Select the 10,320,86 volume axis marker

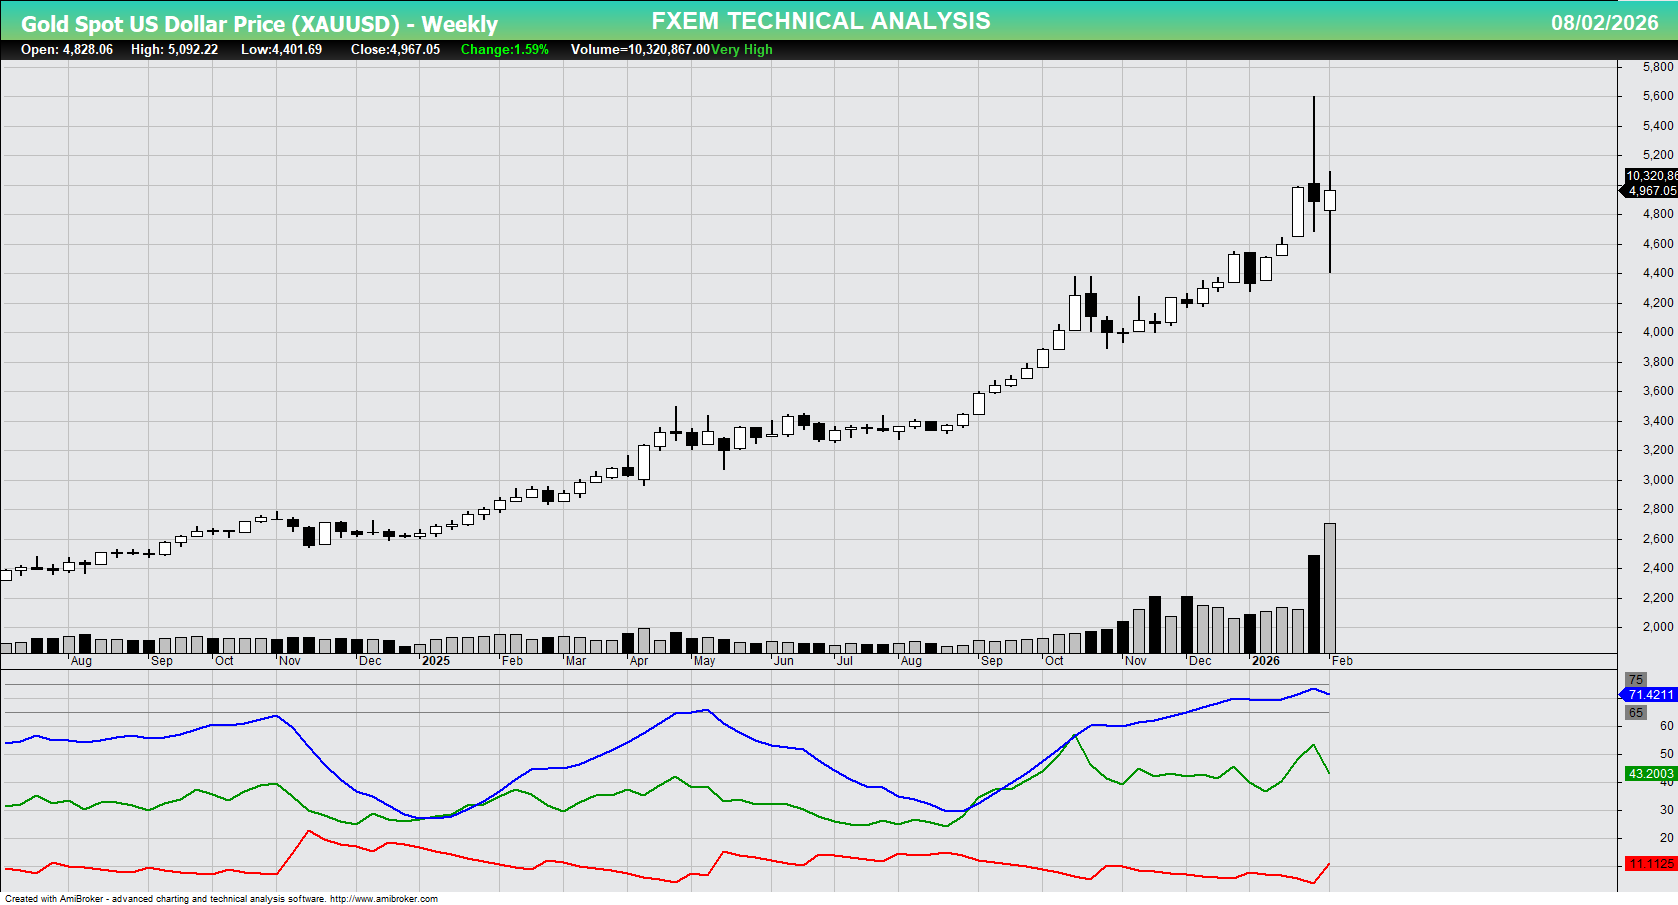tap(1651, 175)
